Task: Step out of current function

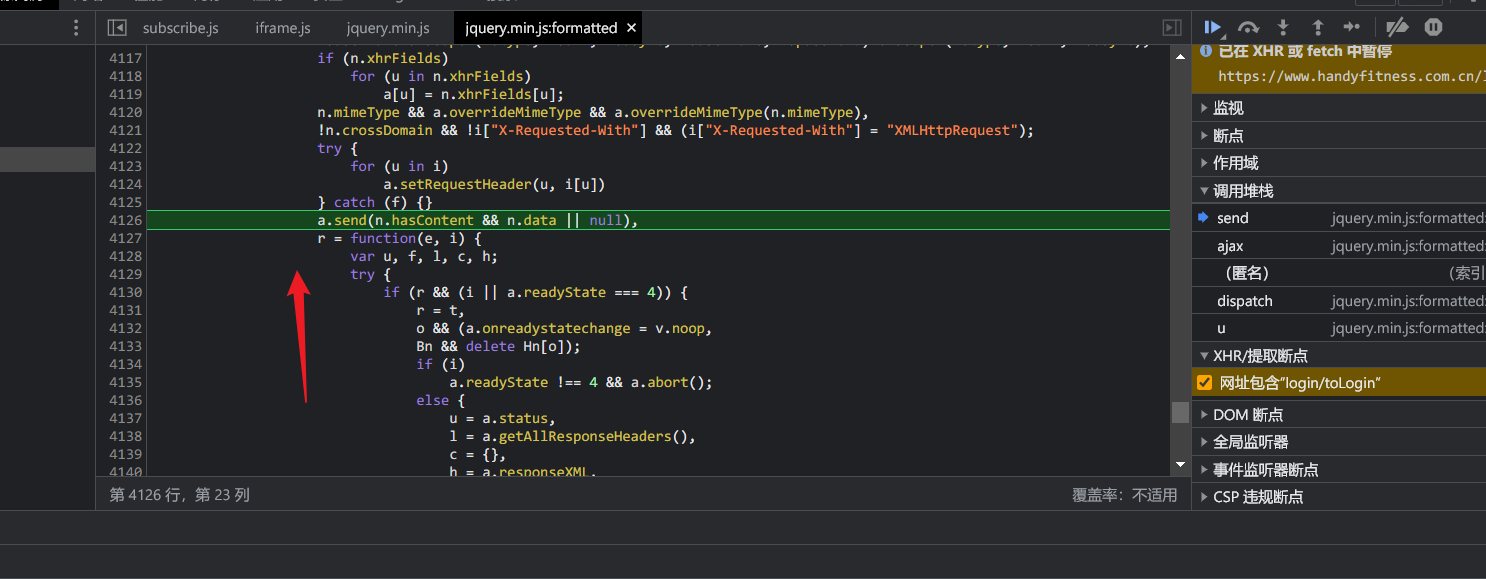Action: pyautogui.click(x=1318, y=27)
